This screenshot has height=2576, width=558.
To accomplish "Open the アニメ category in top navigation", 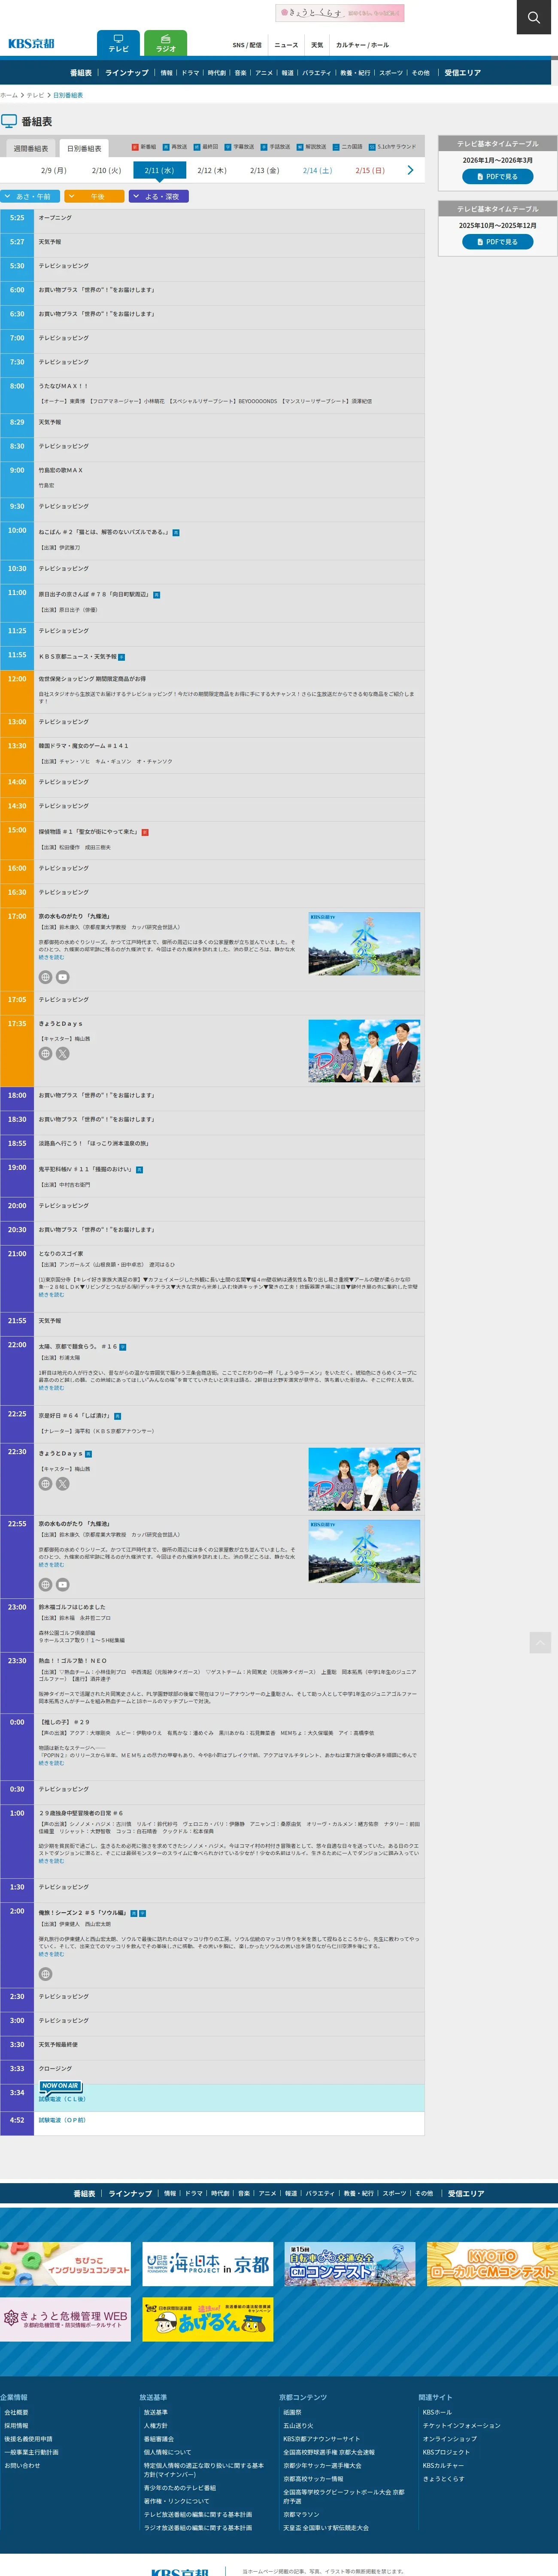I will click(264, 73).
